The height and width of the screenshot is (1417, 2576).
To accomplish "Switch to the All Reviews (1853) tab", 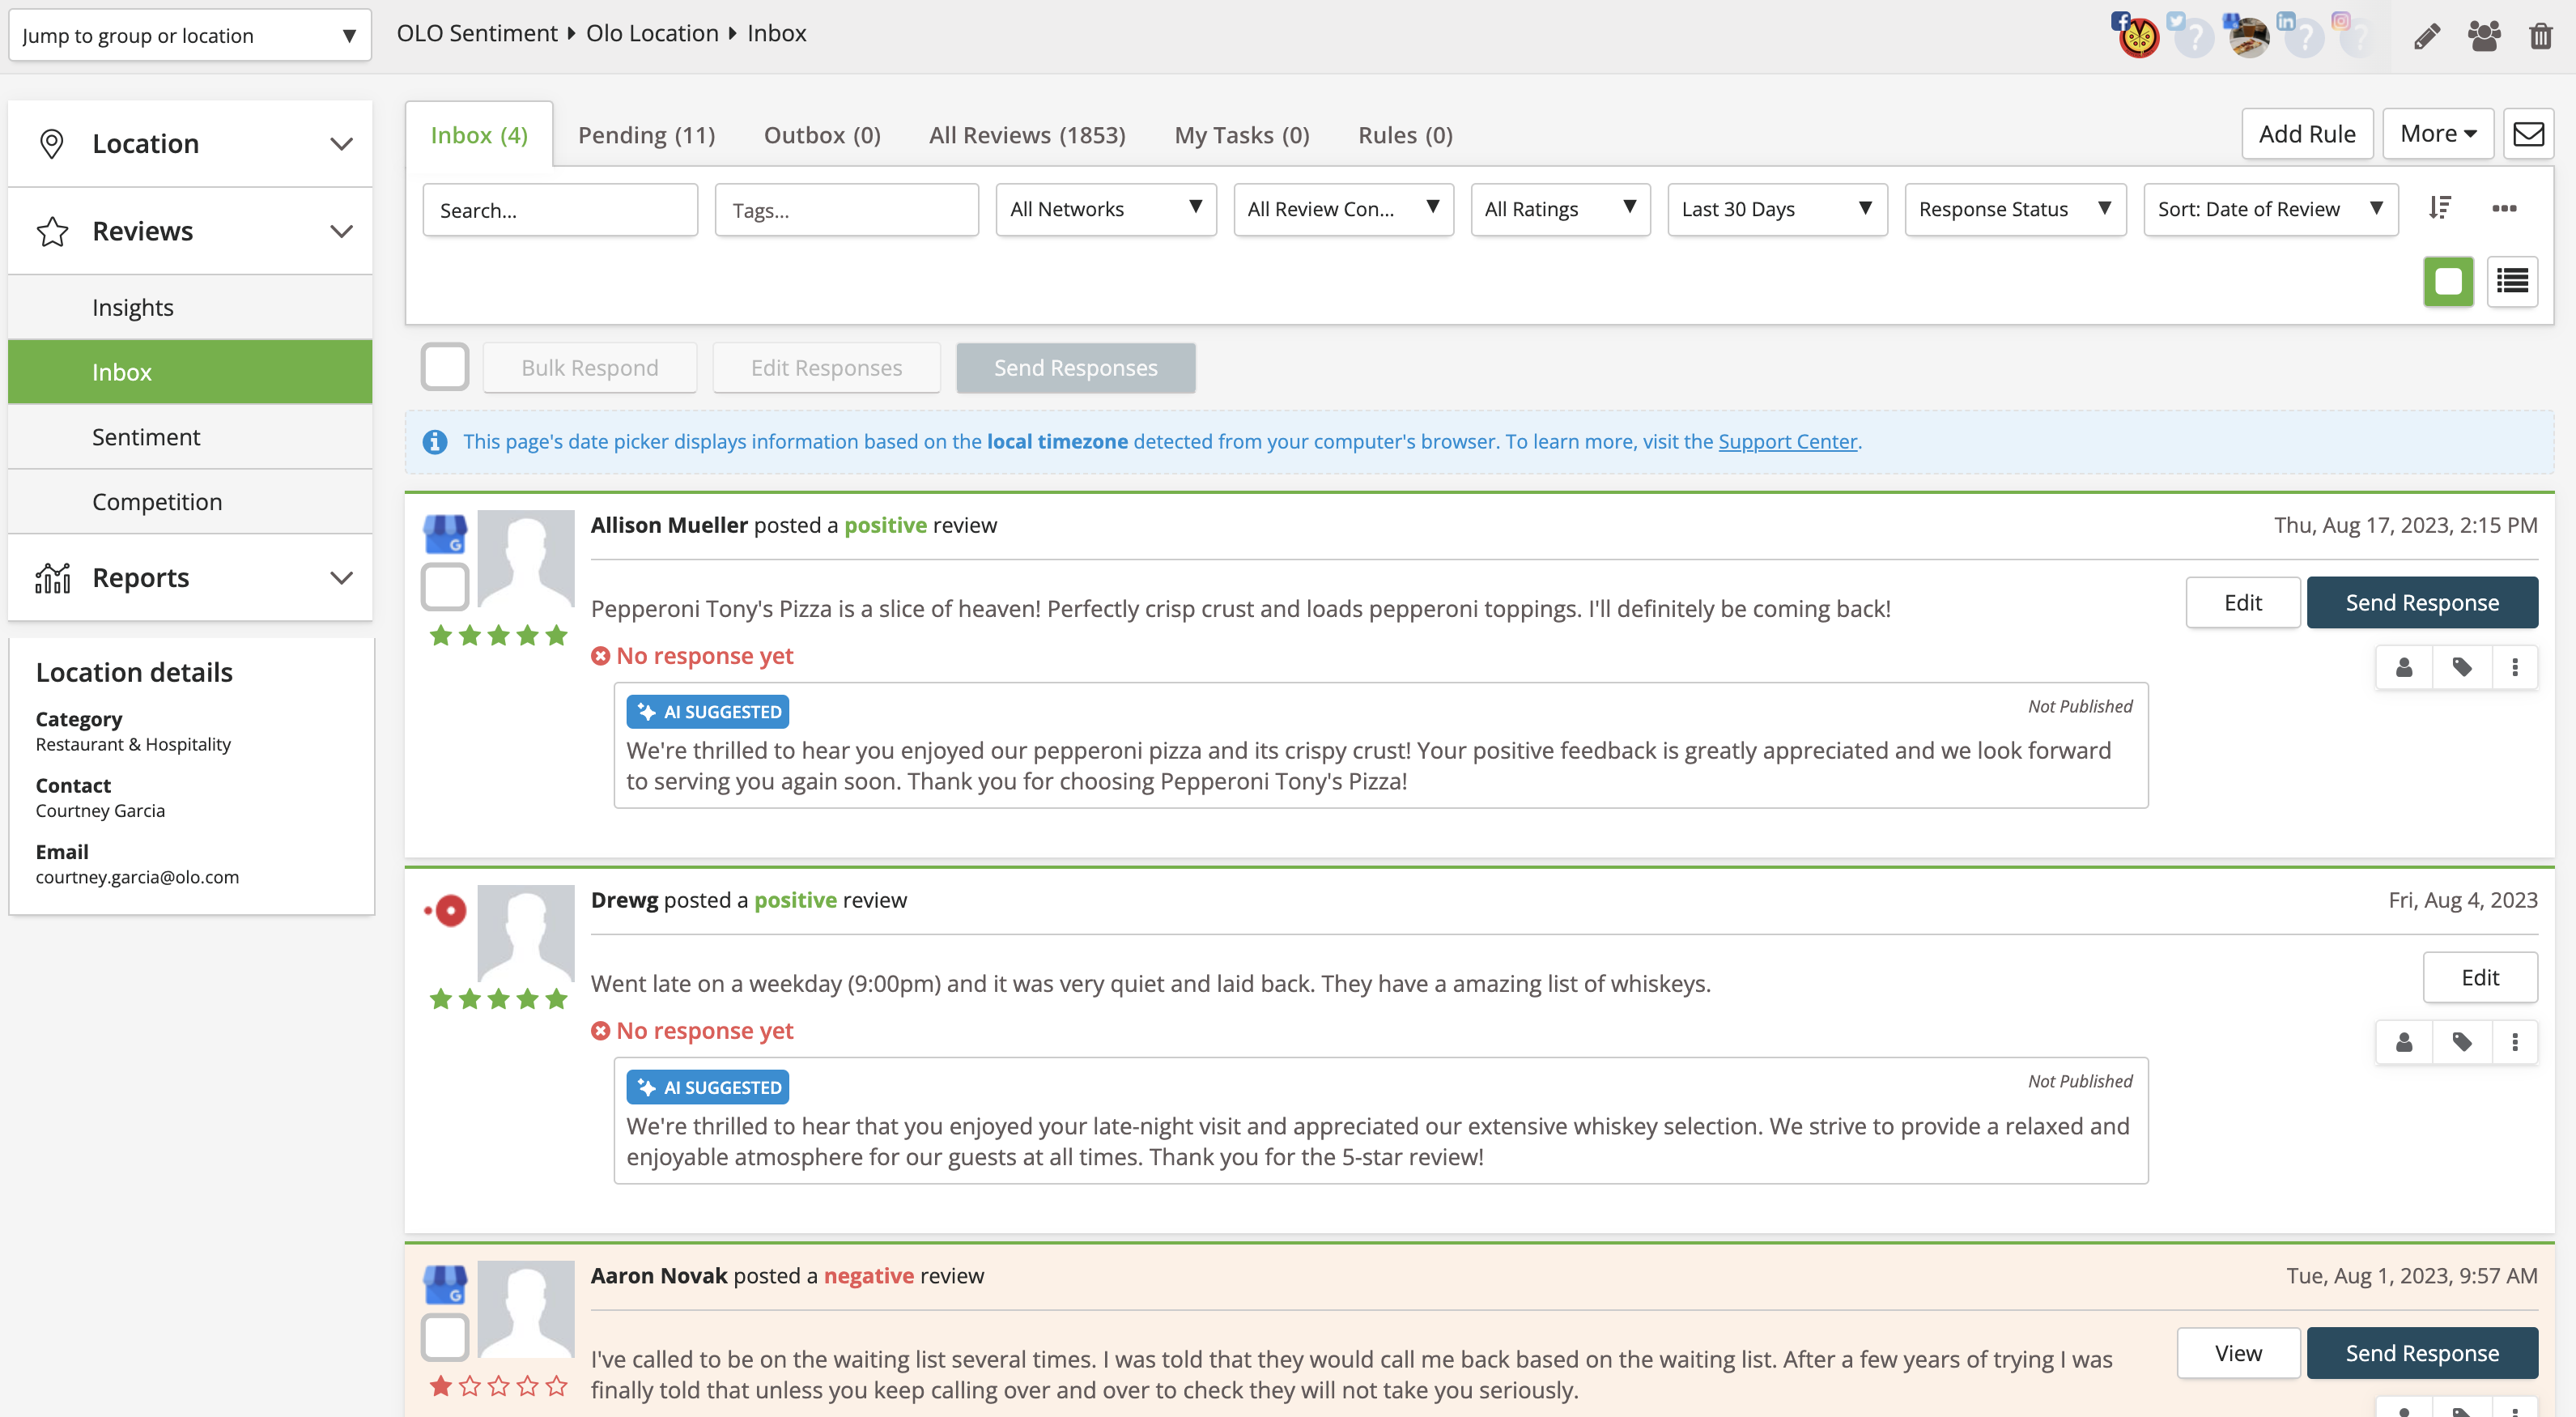I will (x=1027, y=135).
